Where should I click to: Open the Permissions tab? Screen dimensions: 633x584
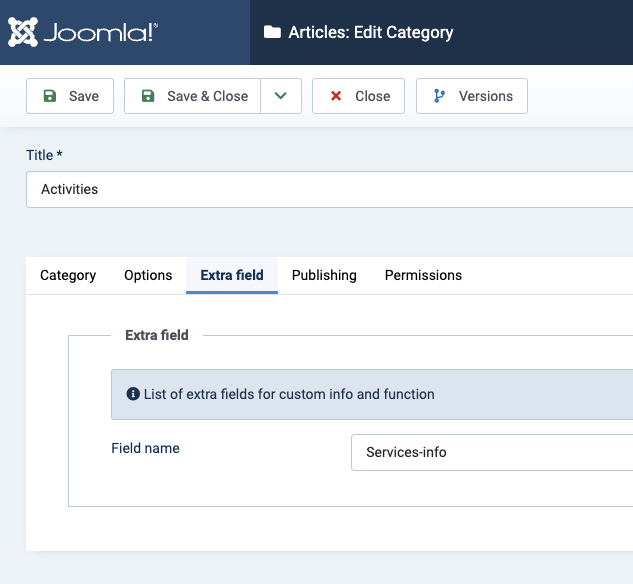(x=423, y=275)
